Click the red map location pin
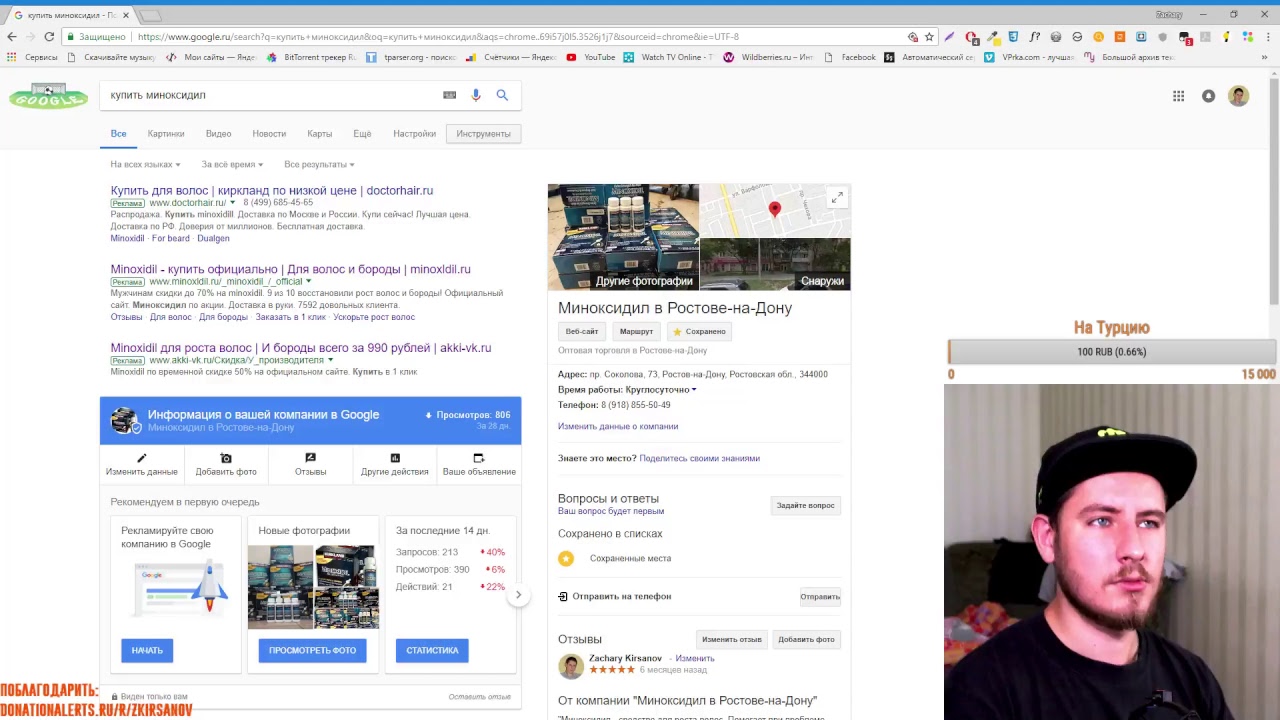The height and width of the screenshot is (720, 1280). point(774,209)
